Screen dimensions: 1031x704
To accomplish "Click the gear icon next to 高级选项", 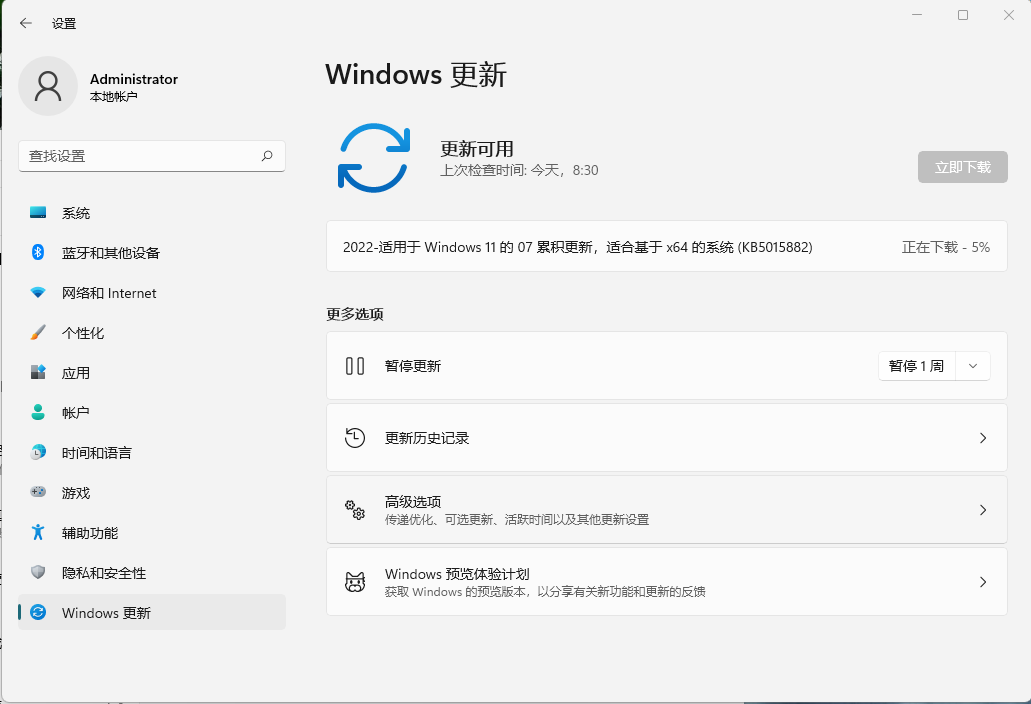I will click(355, 509).
